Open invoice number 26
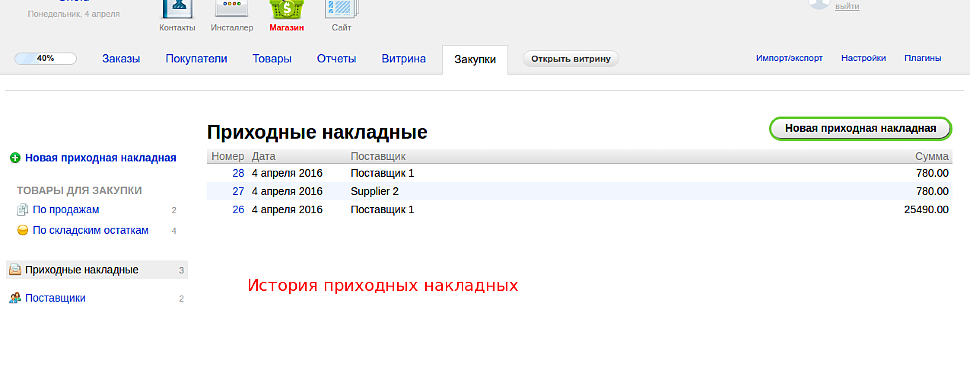The image size is (970, 377). point(238,210)
